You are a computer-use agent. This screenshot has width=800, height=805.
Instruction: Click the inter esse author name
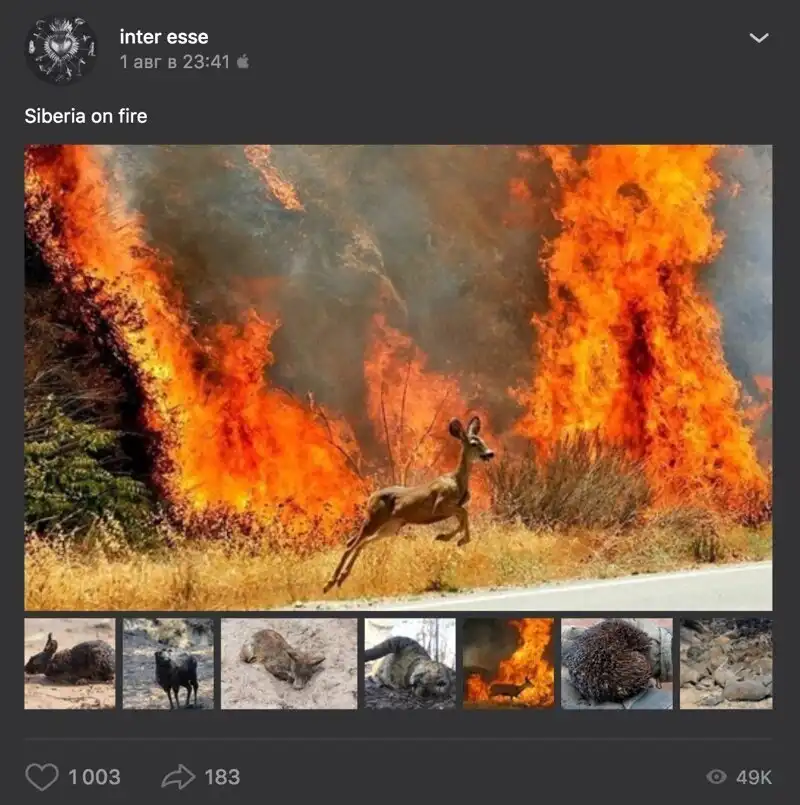coord(164,37)
